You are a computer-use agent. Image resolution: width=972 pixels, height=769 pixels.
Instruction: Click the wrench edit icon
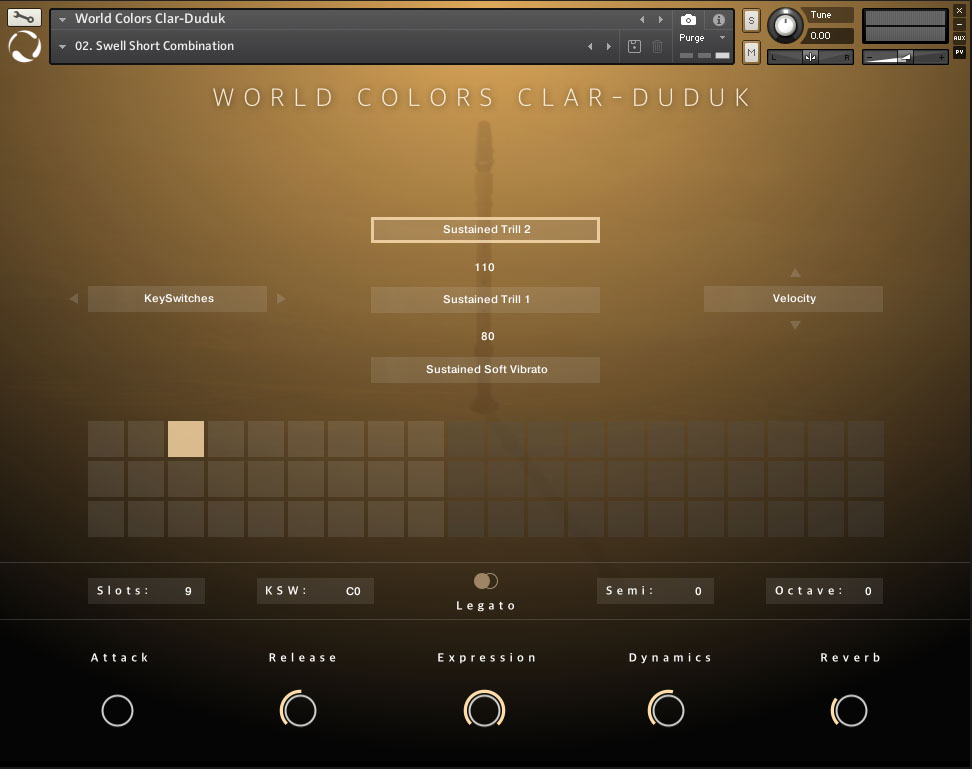coord(25,17)
